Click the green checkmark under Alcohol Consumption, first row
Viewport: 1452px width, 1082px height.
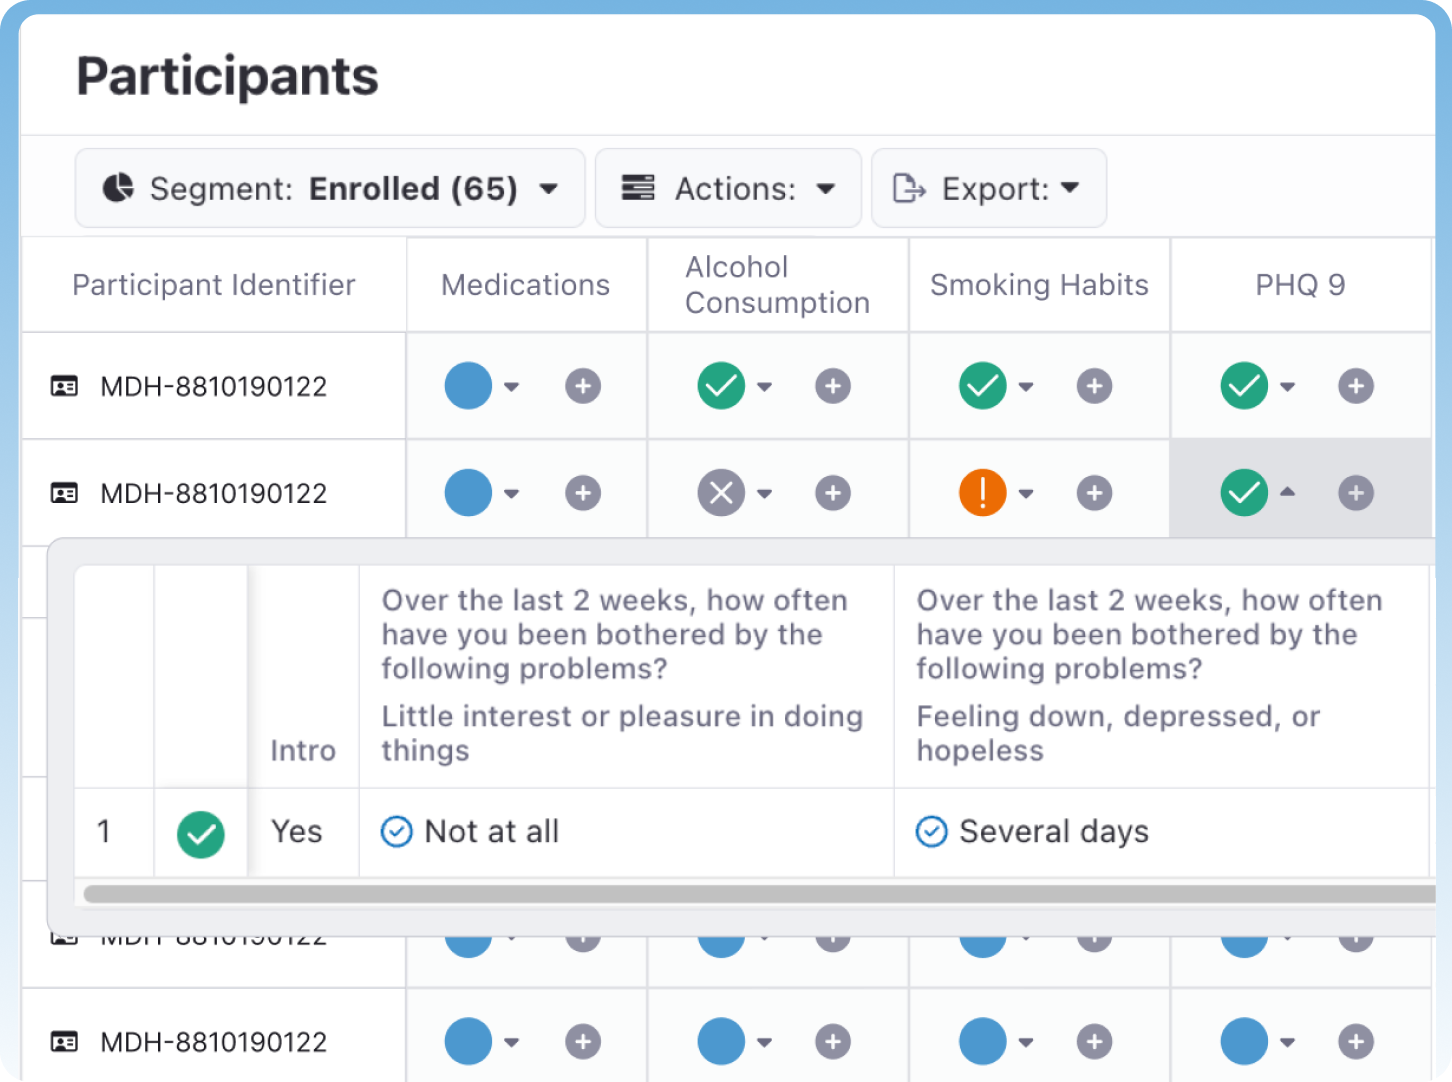pos(721,386)
